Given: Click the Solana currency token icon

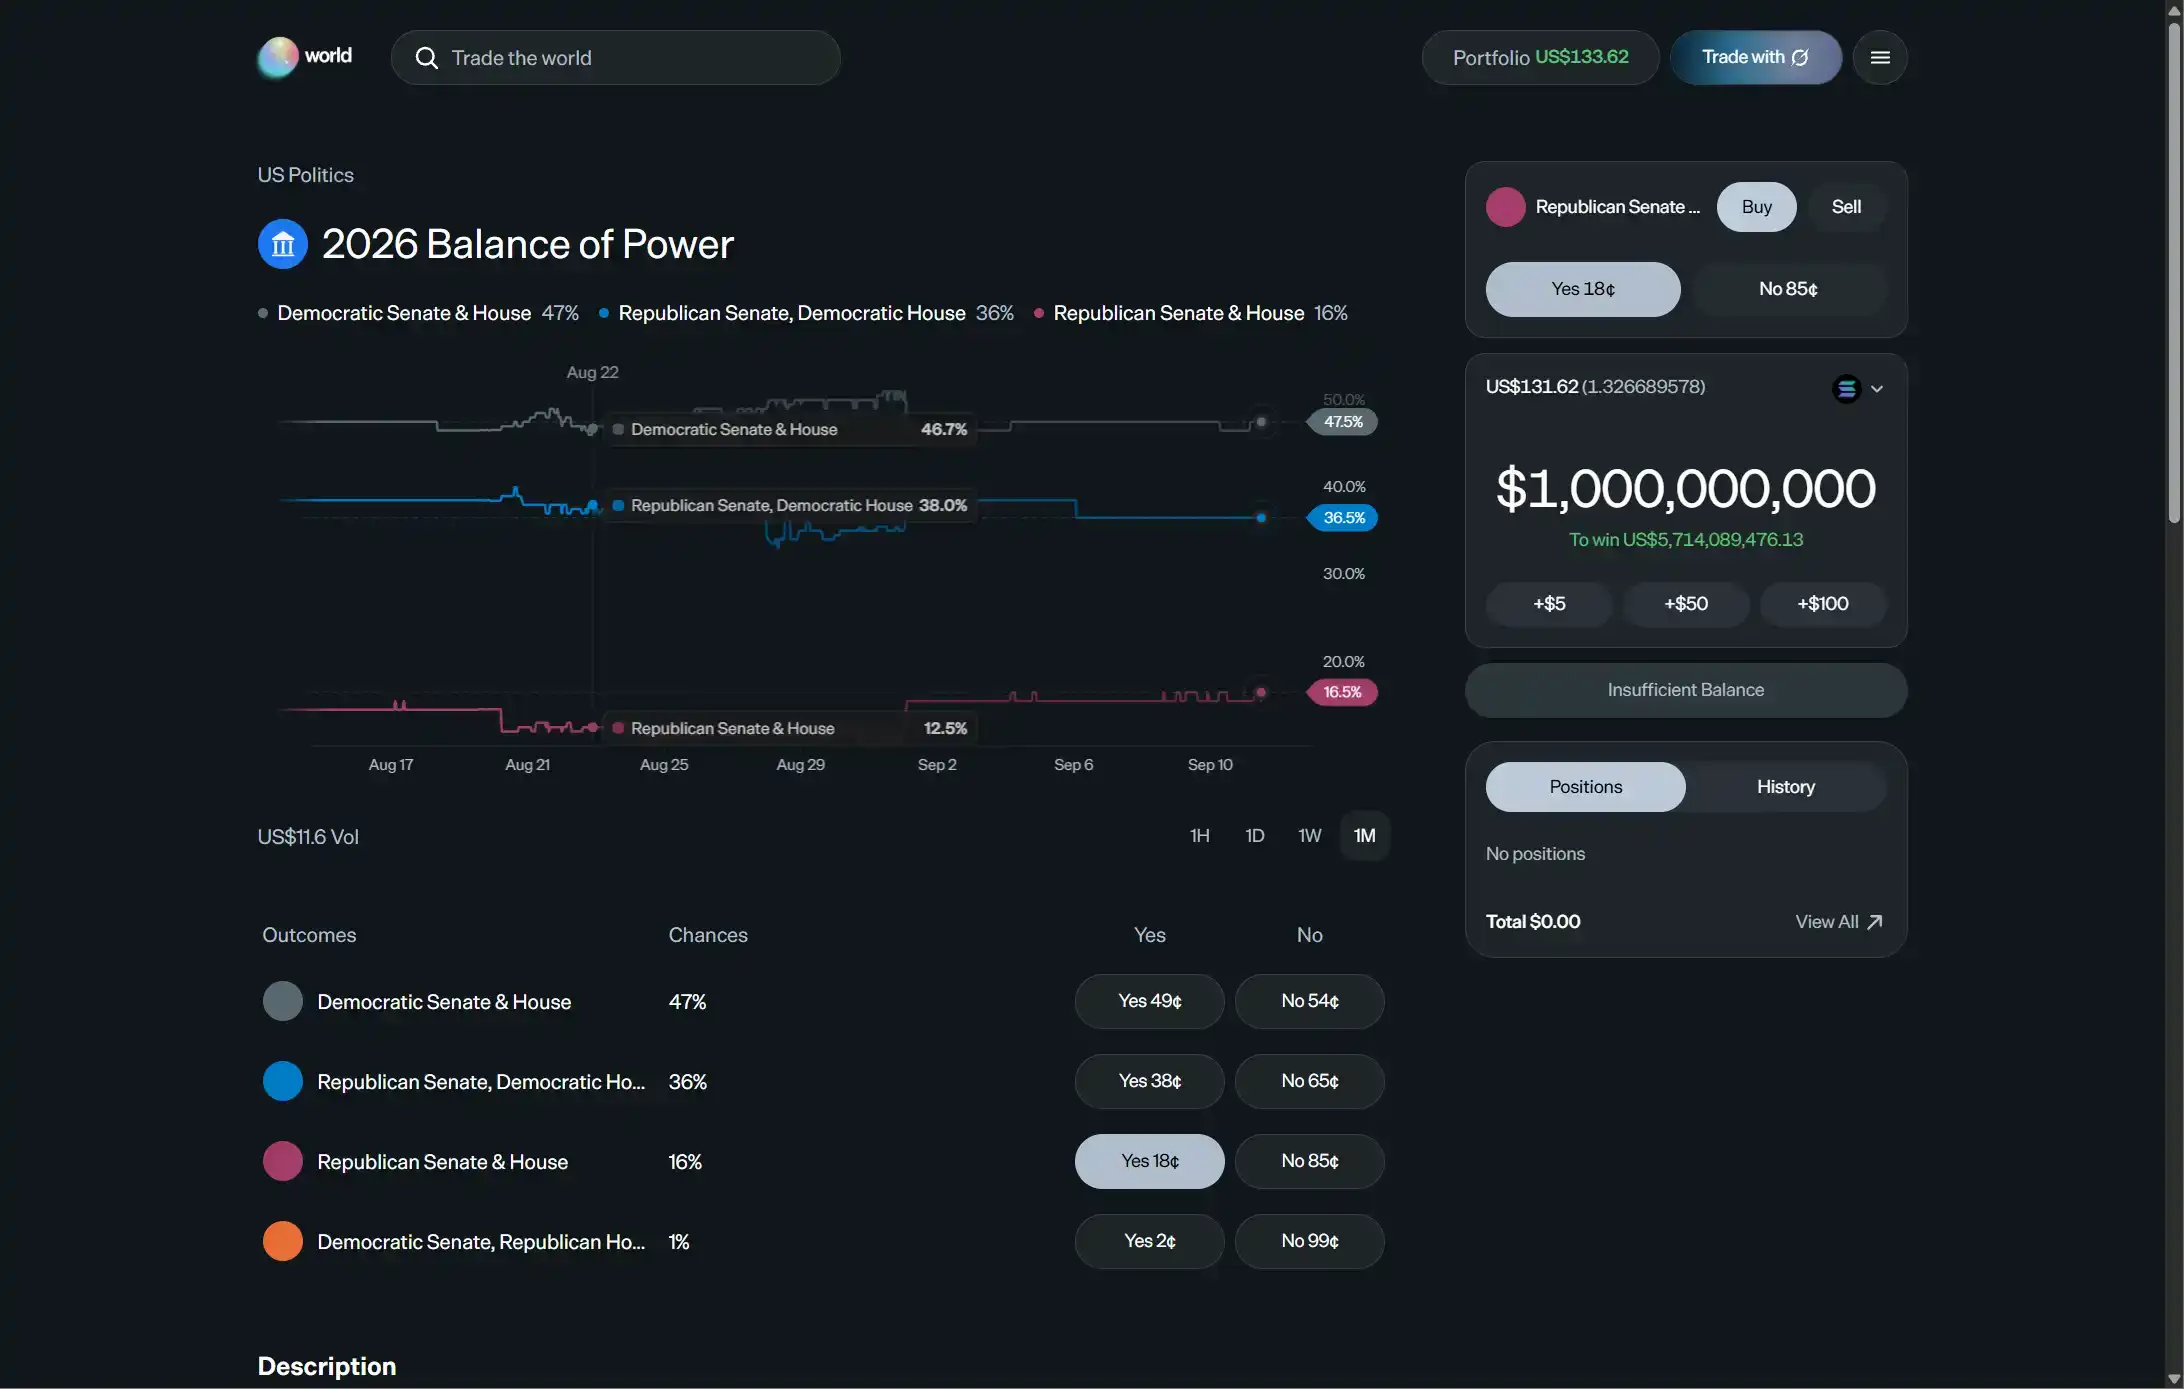Looking at the screenshot, I should [1846, 388].
